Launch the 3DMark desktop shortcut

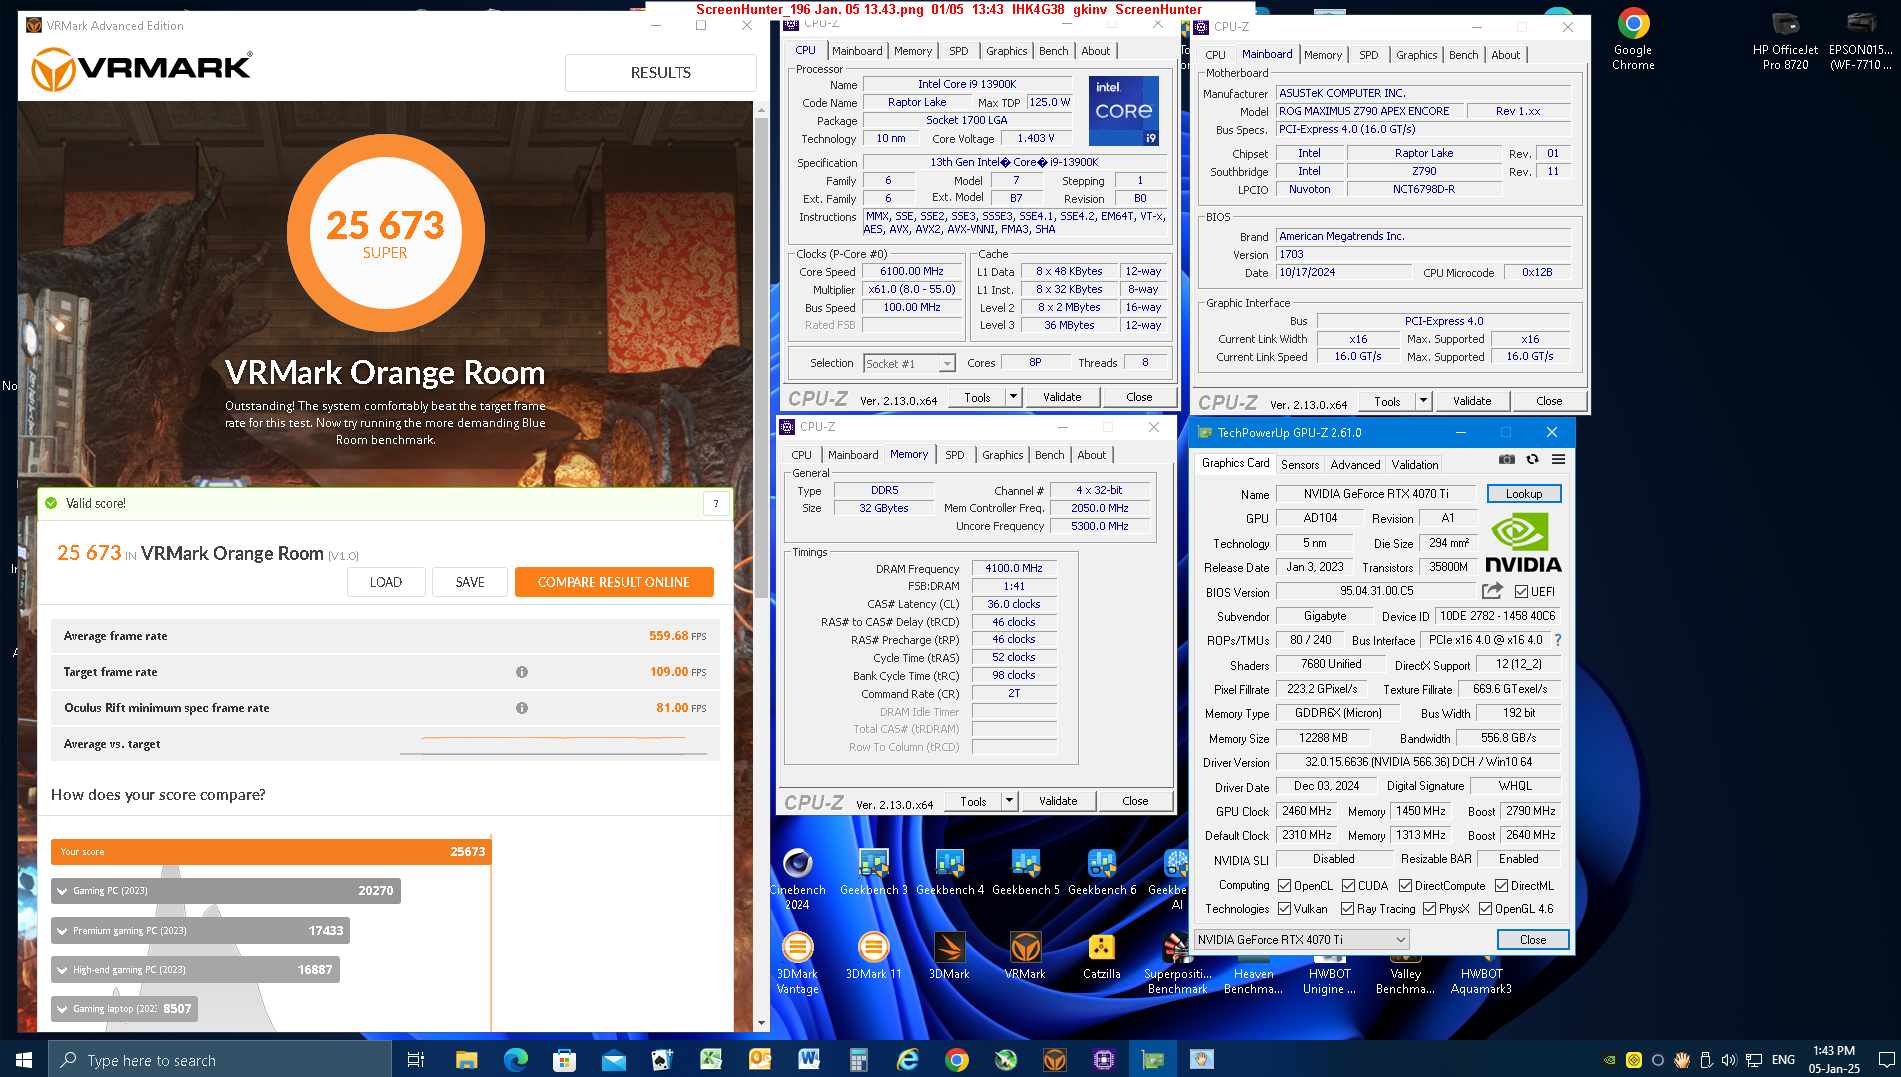[949, 956]
